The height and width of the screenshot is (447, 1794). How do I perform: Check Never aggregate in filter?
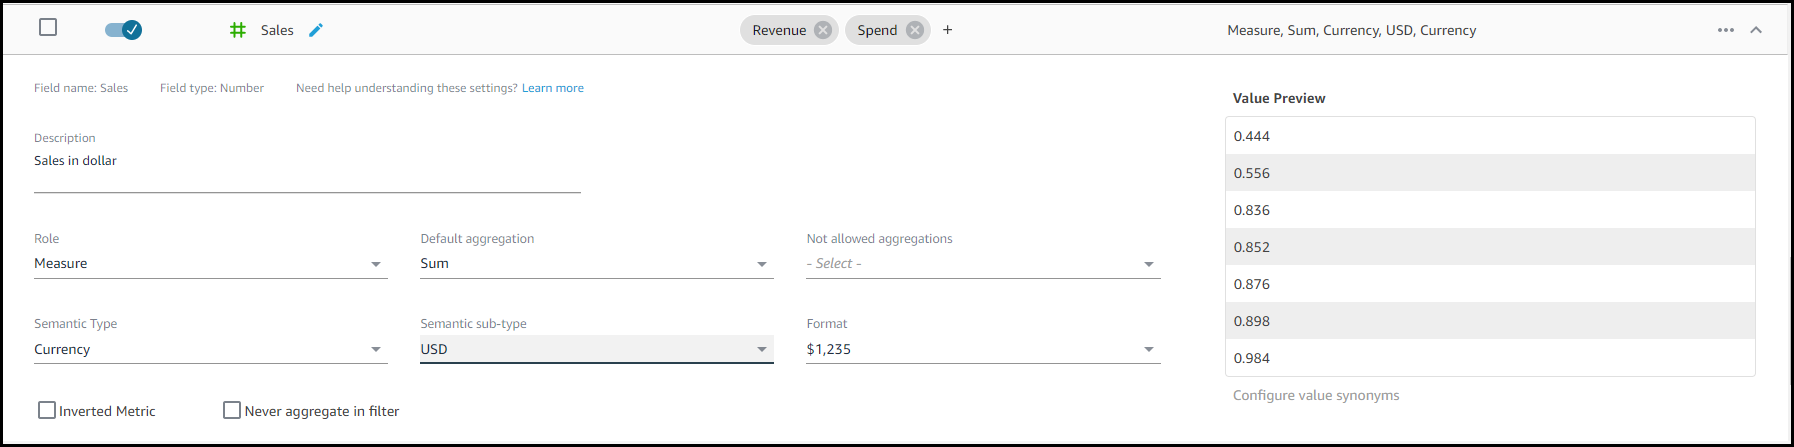click(x=232, y=410)
